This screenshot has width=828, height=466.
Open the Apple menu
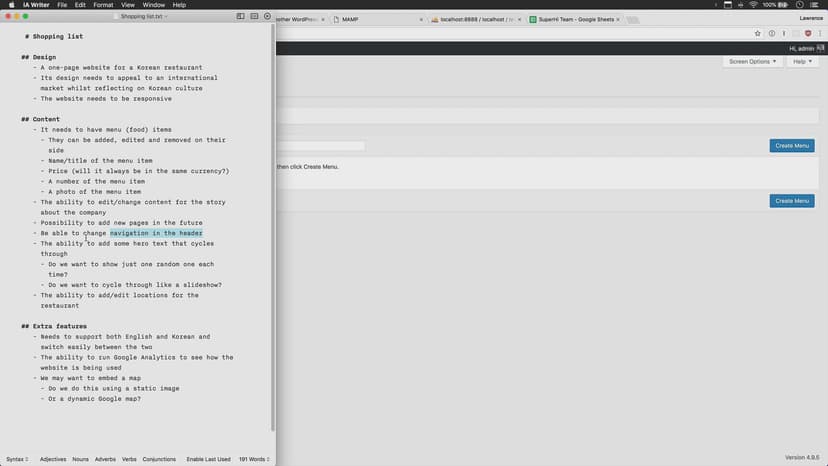coord(9,5)
